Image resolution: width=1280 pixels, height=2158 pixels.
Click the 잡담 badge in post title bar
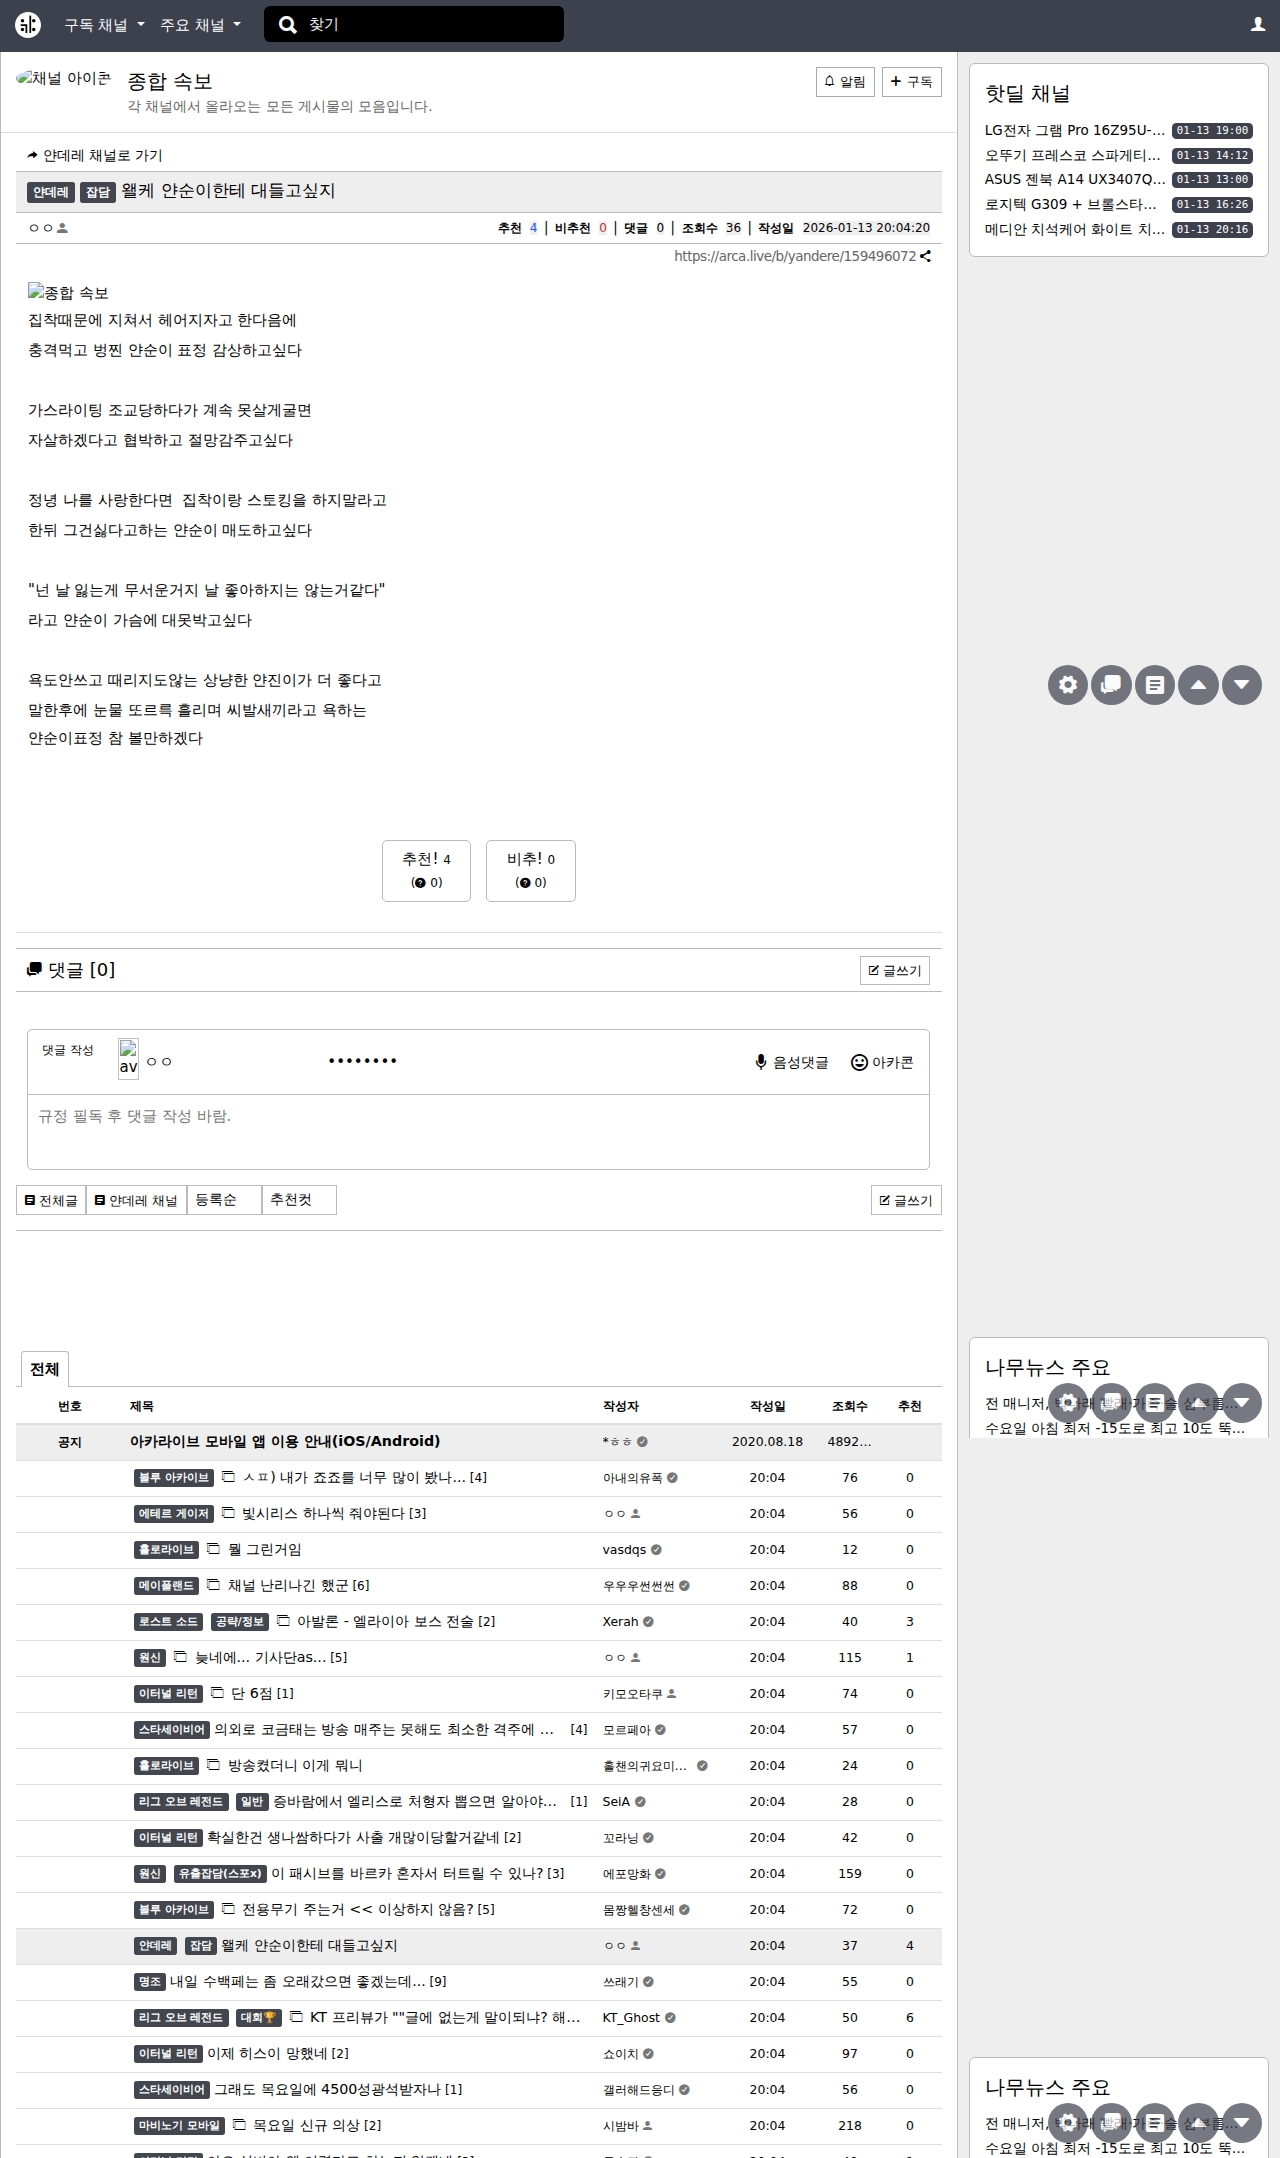(x=98, y=192)
